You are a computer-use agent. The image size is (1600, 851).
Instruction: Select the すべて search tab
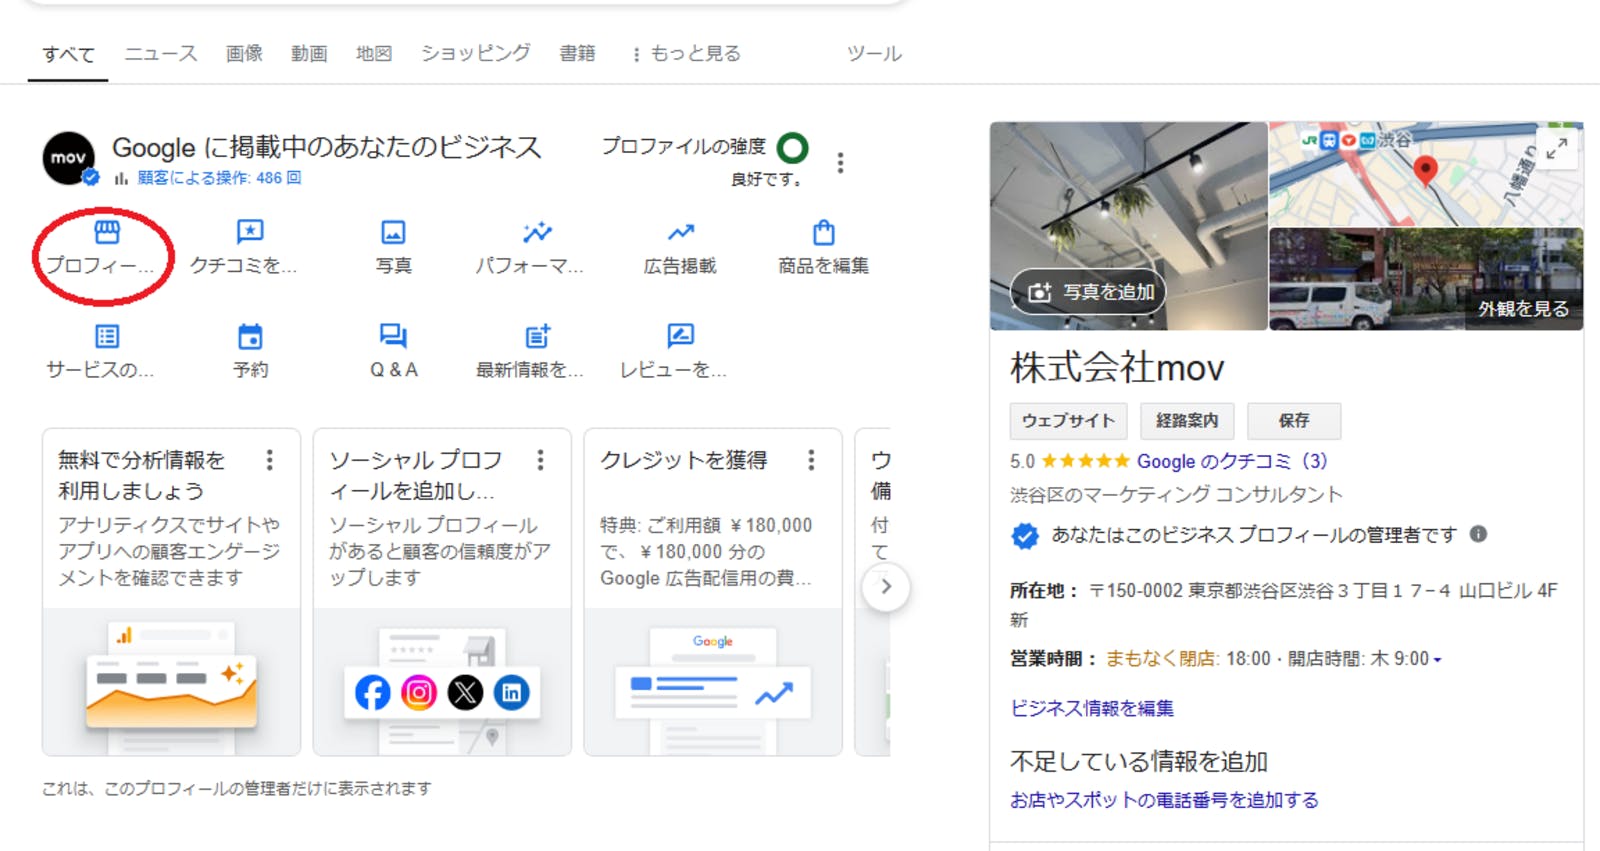(x=68, y=54)
